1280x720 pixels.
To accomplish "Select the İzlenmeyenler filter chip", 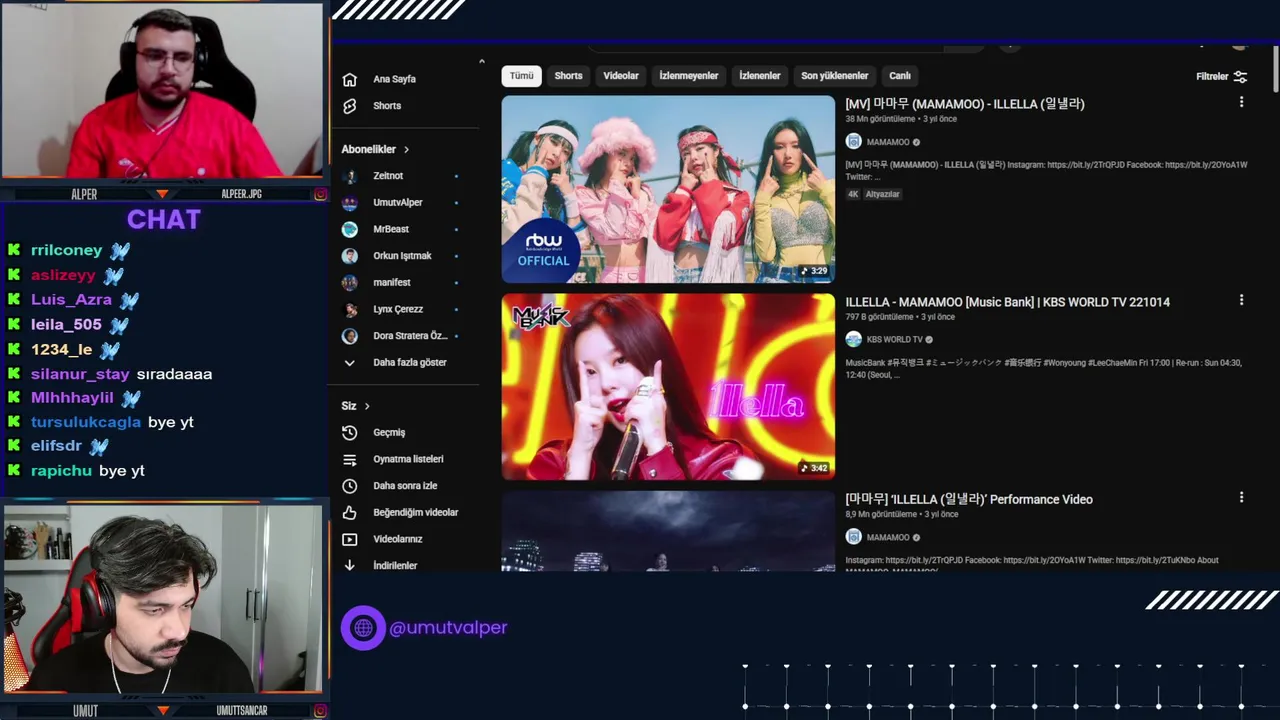I will click(x=689, y=76).
